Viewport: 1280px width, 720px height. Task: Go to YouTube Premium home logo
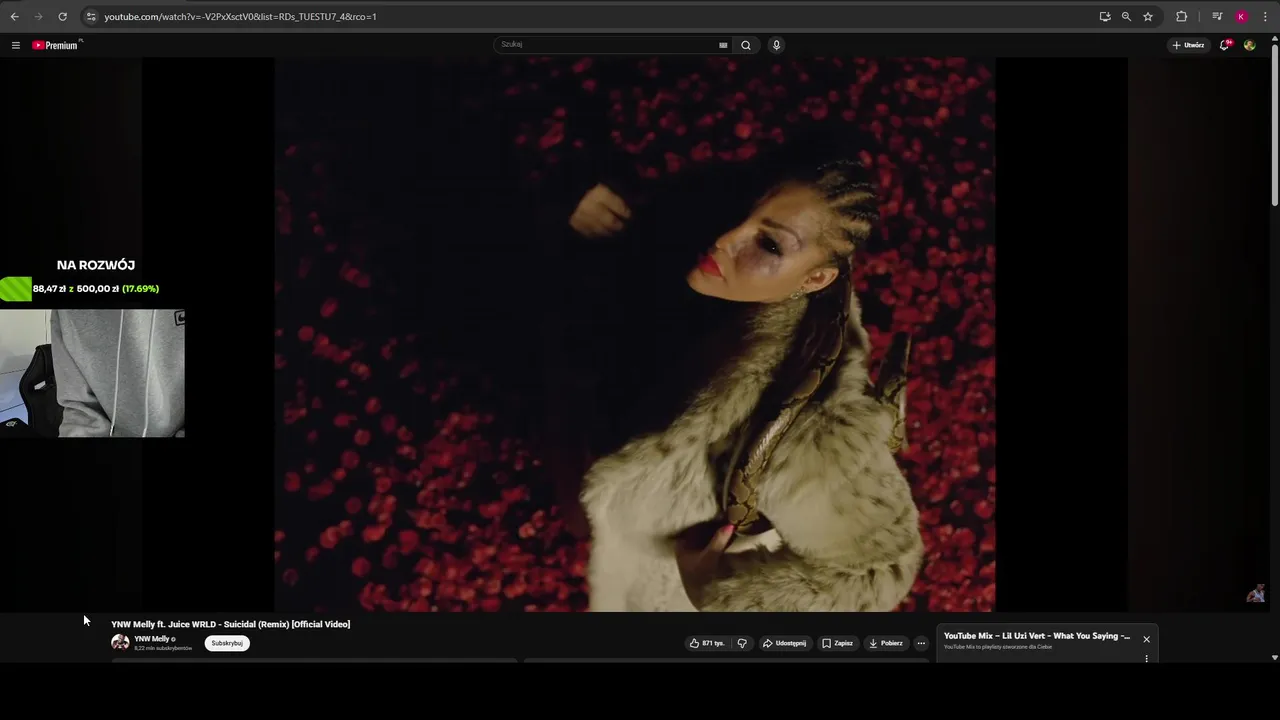[x=55, y=45]
